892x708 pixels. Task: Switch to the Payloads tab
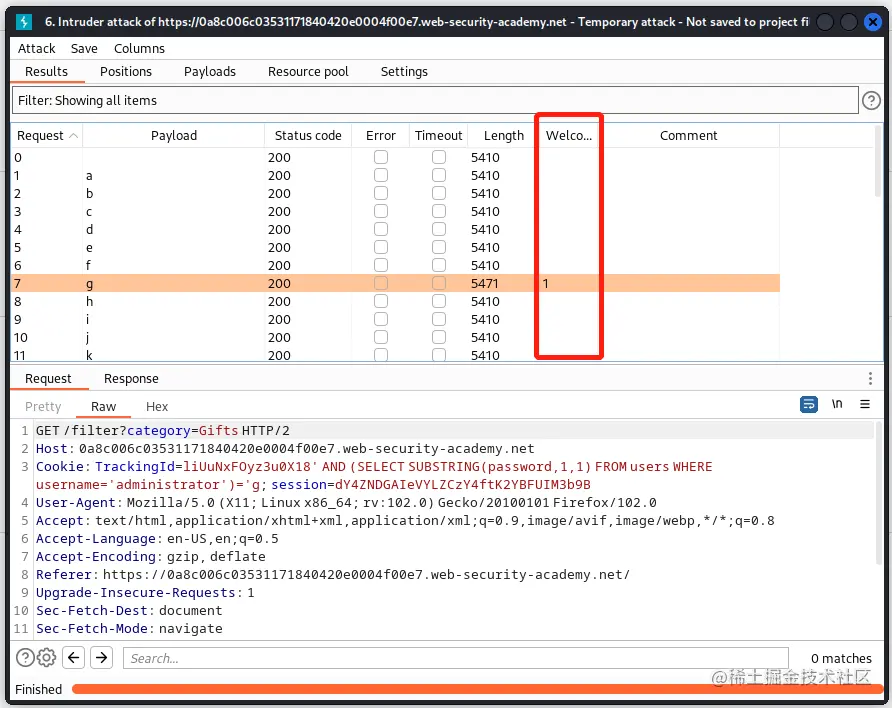pos(209,72)
